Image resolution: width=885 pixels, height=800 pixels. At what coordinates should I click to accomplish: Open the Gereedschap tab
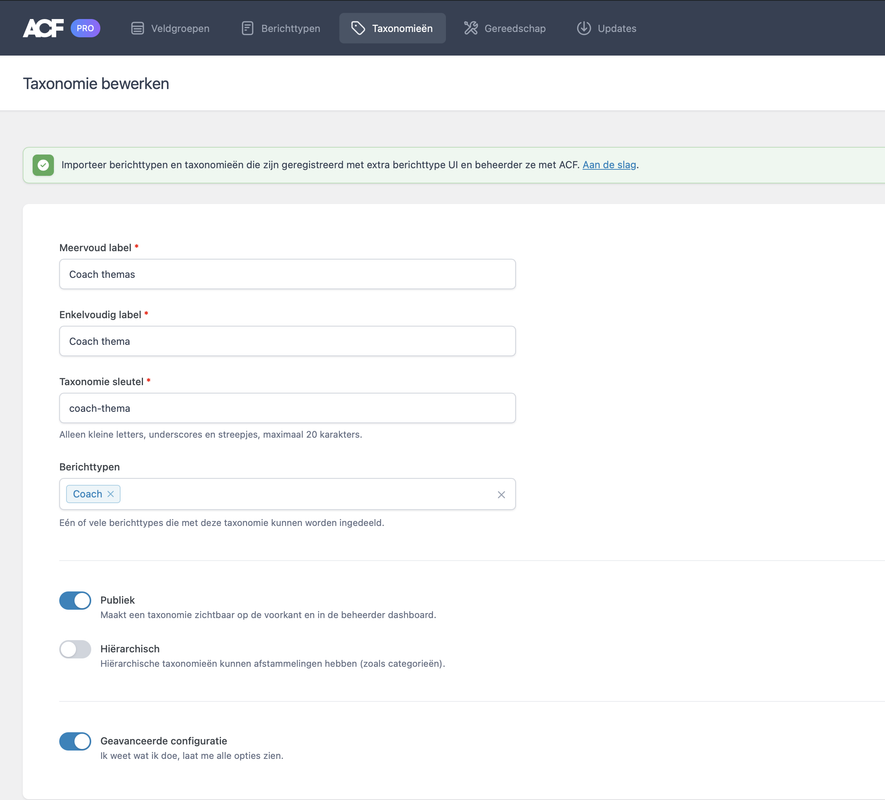pos(505,28)
